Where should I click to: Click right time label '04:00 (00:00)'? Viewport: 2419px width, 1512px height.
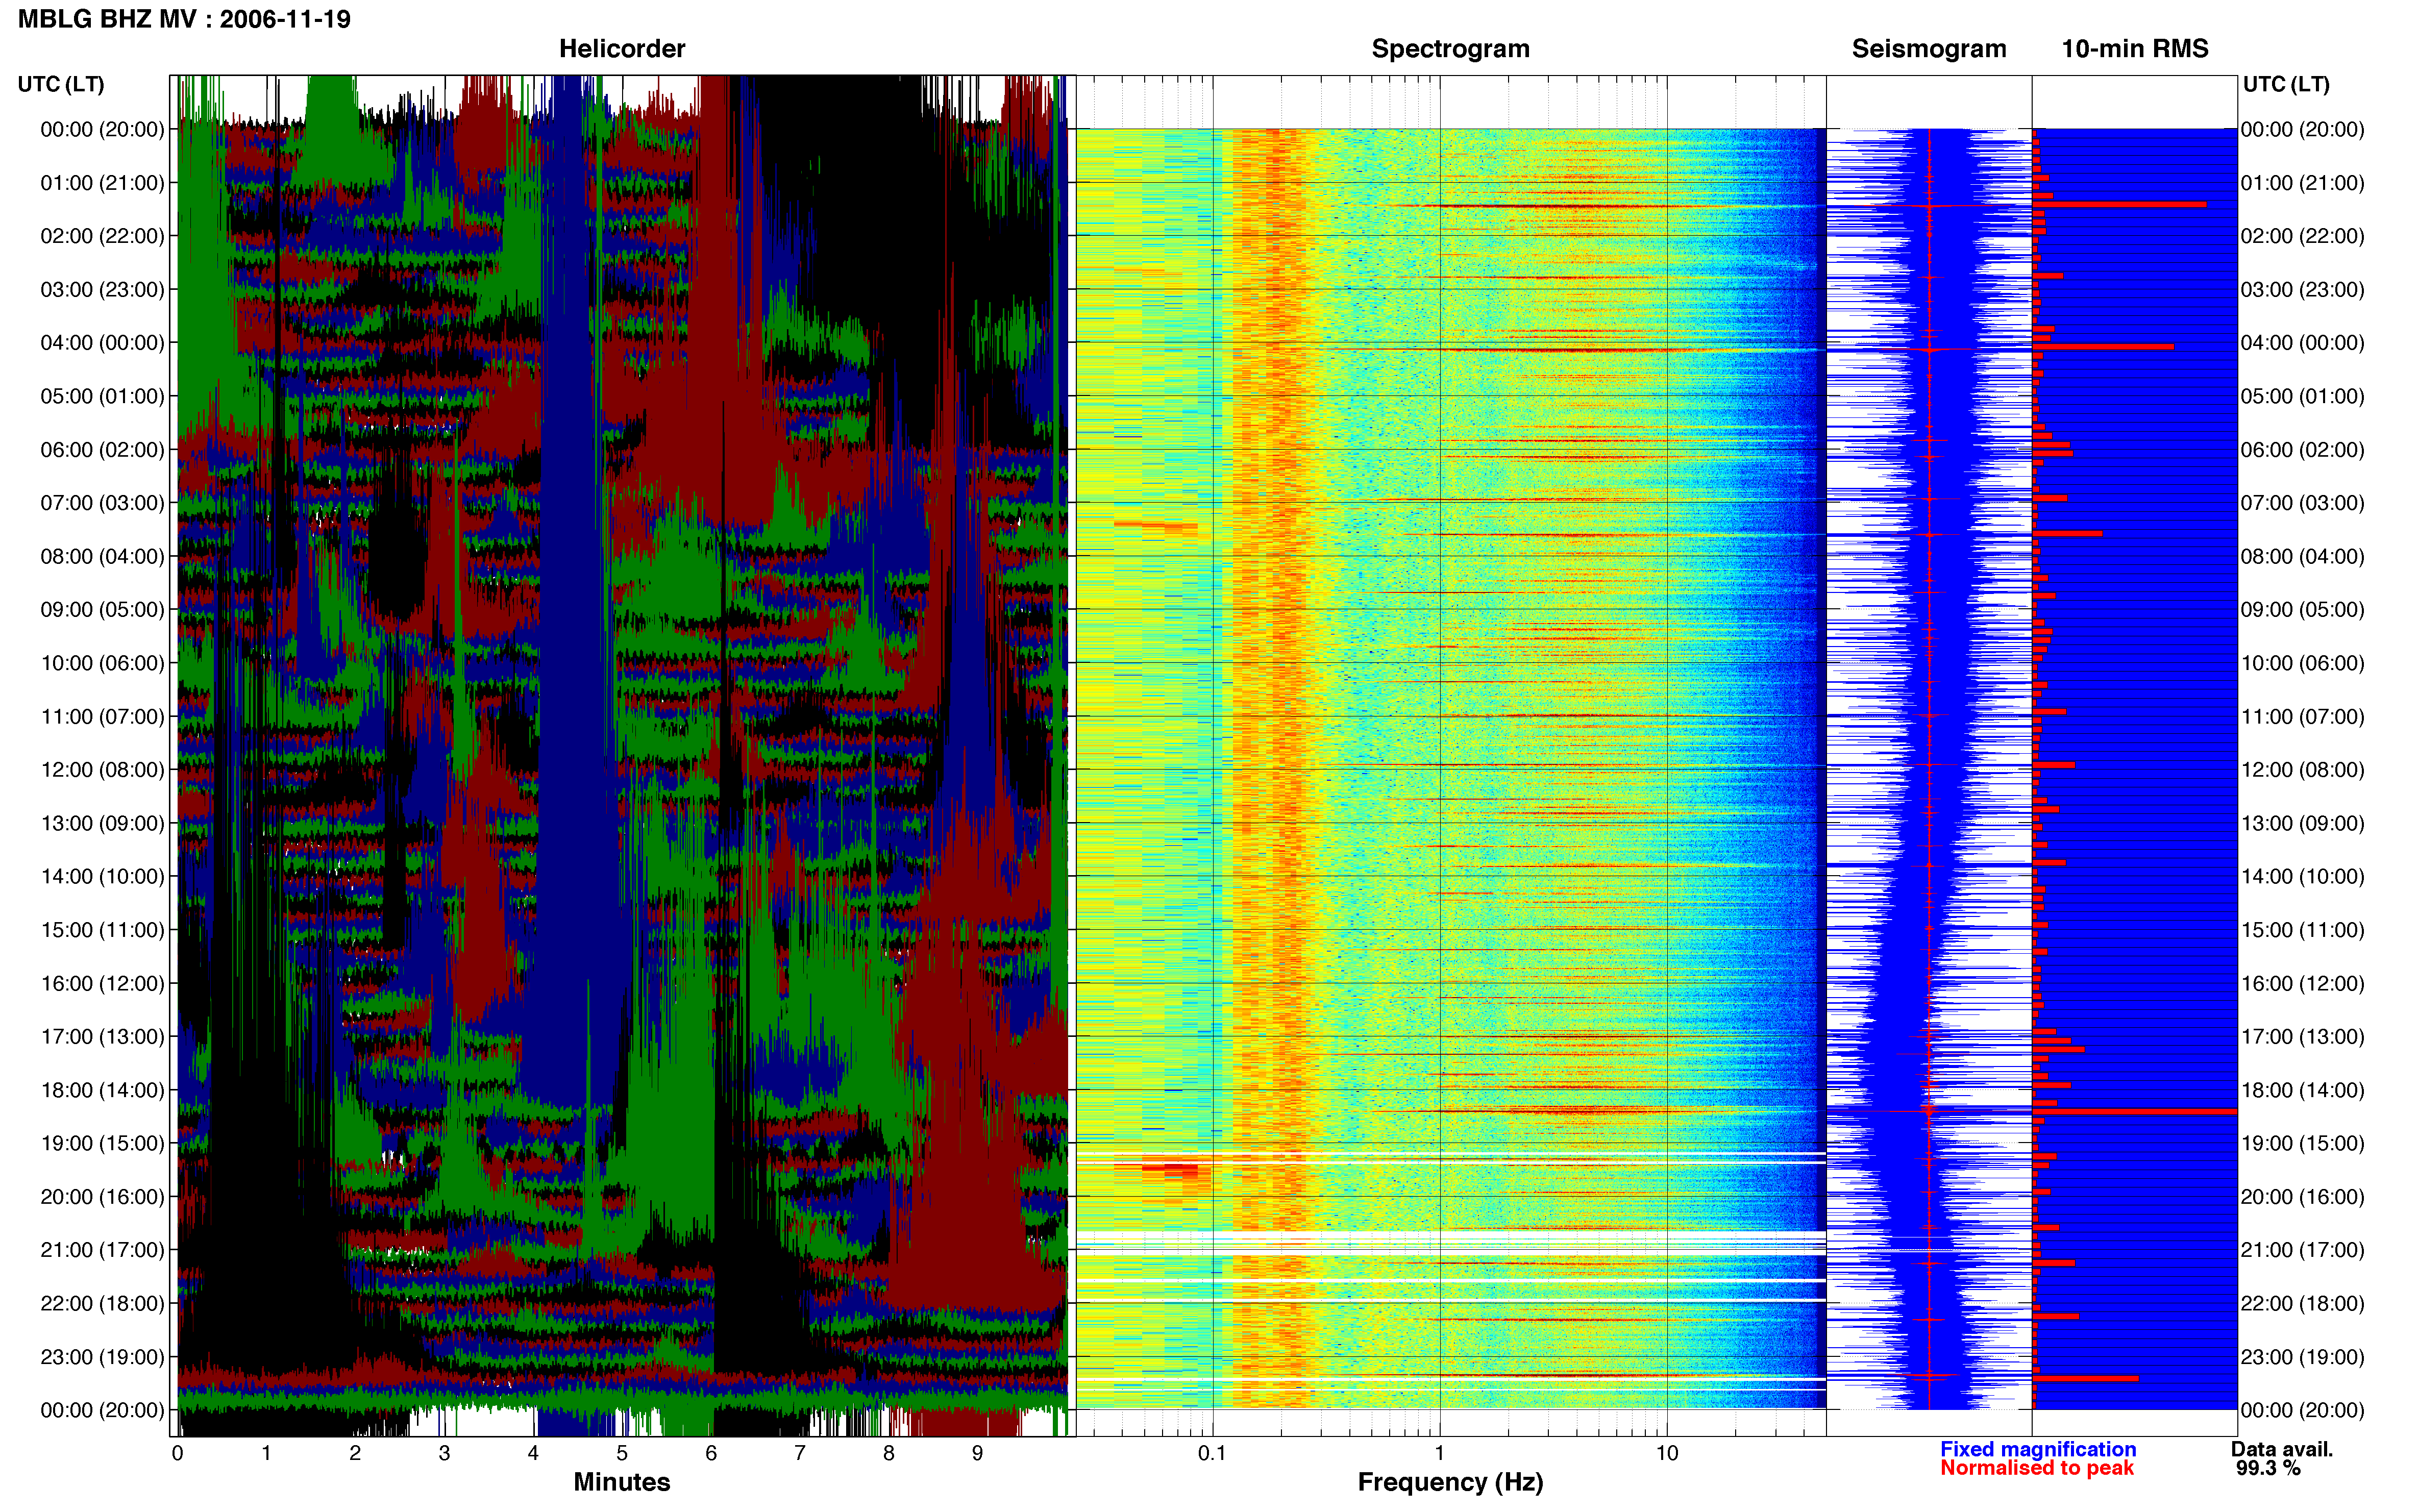(x=2302, y=343)
